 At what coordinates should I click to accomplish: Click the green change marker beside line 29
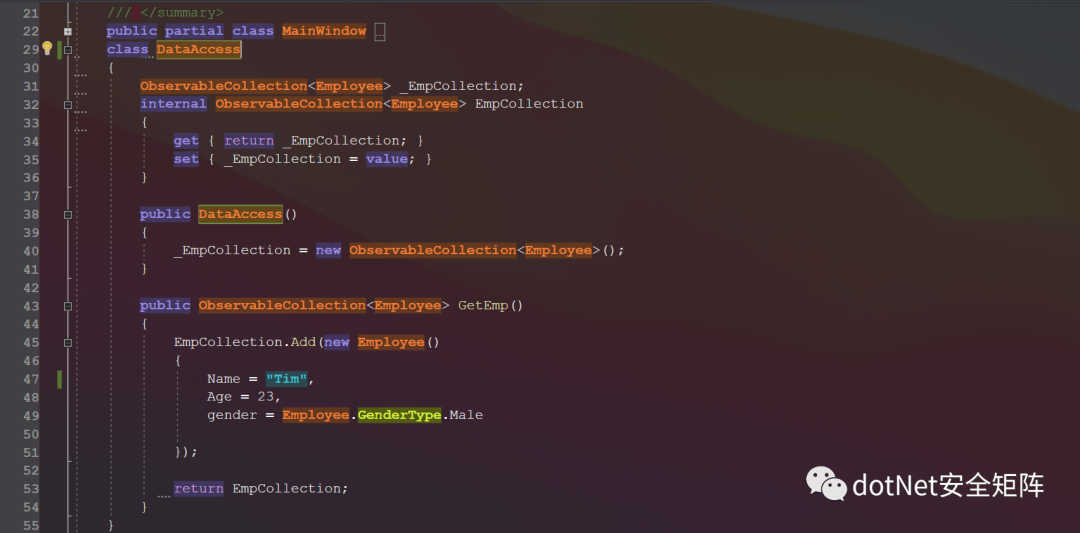pos(60,49)
